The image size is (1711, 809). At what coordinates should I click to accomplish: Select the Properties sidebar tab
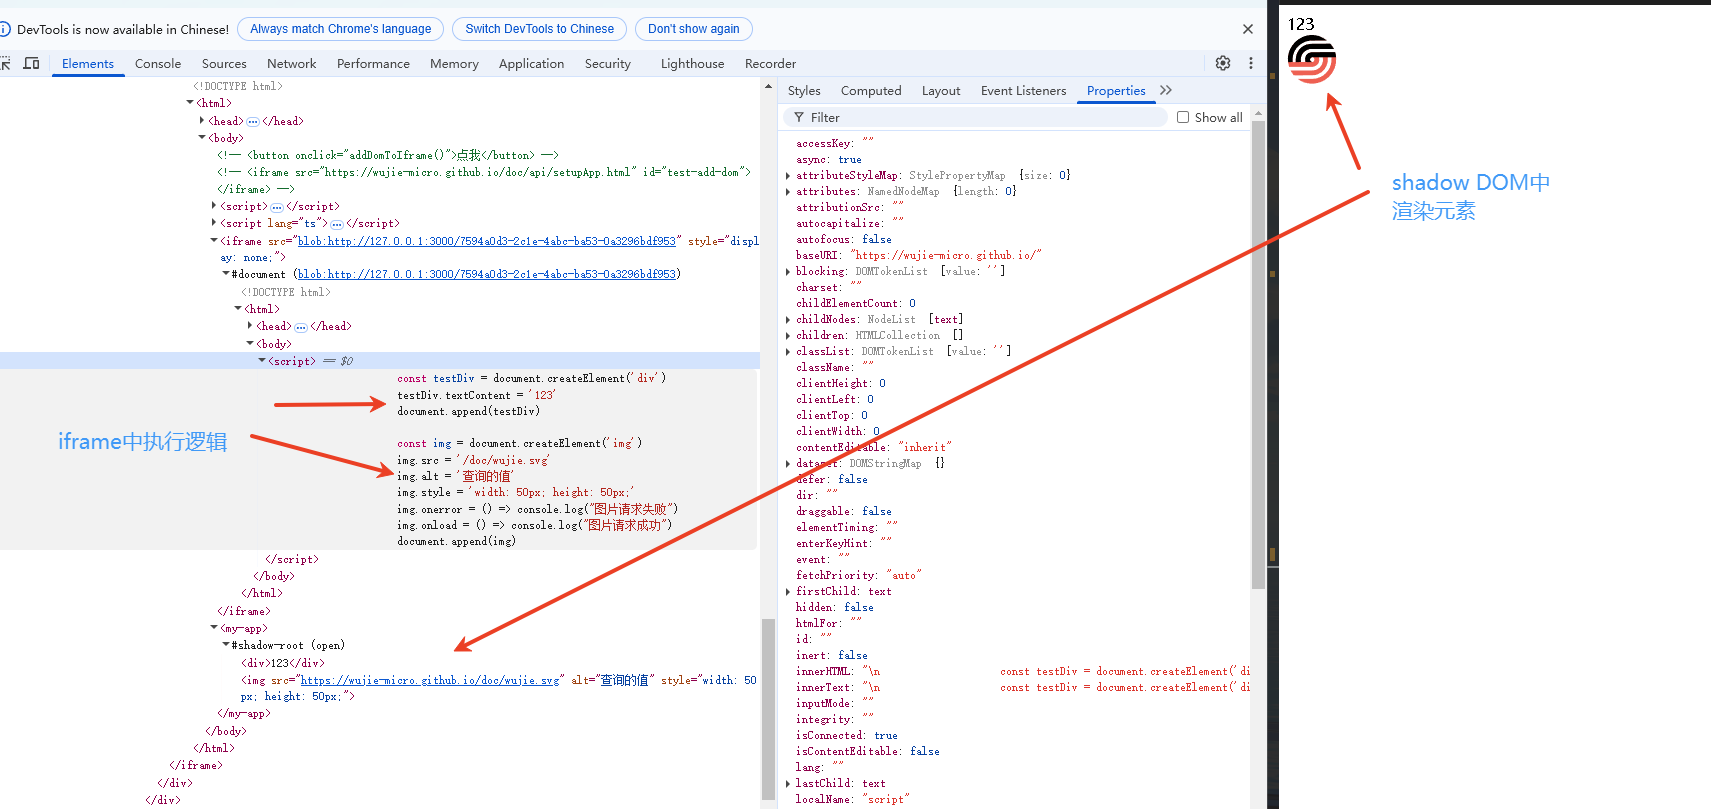(x=1116, y=90)
